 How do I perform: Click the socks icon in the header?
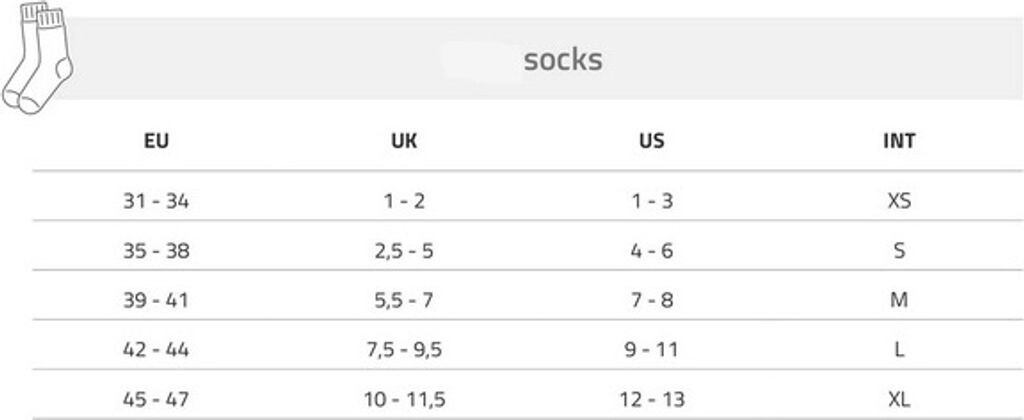38,58
